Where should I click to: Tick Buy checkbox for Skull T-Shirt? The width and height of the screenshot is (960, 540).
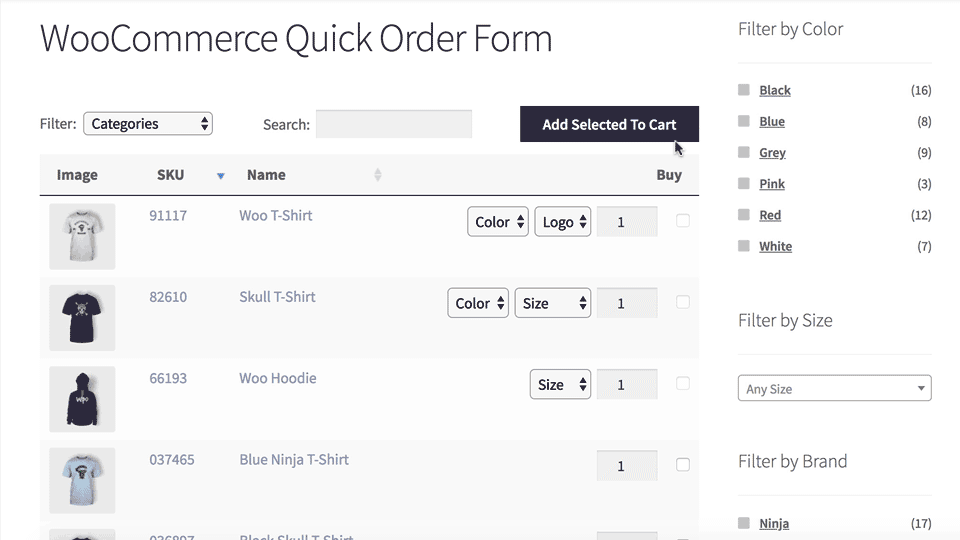683,302
